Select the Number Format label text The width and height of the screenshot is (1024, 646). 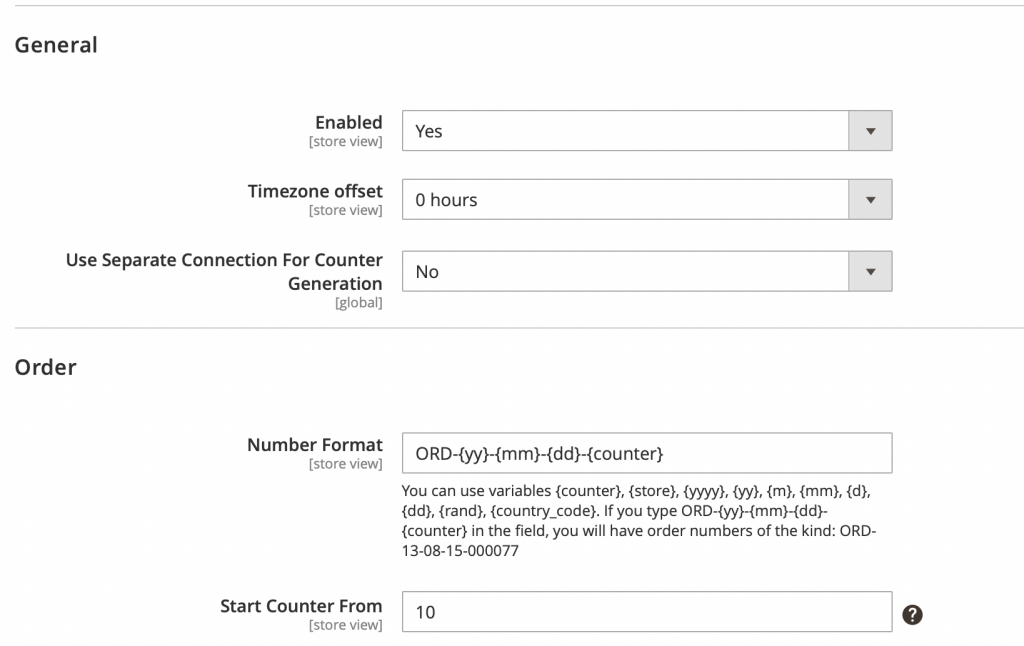tap(313, 444)
